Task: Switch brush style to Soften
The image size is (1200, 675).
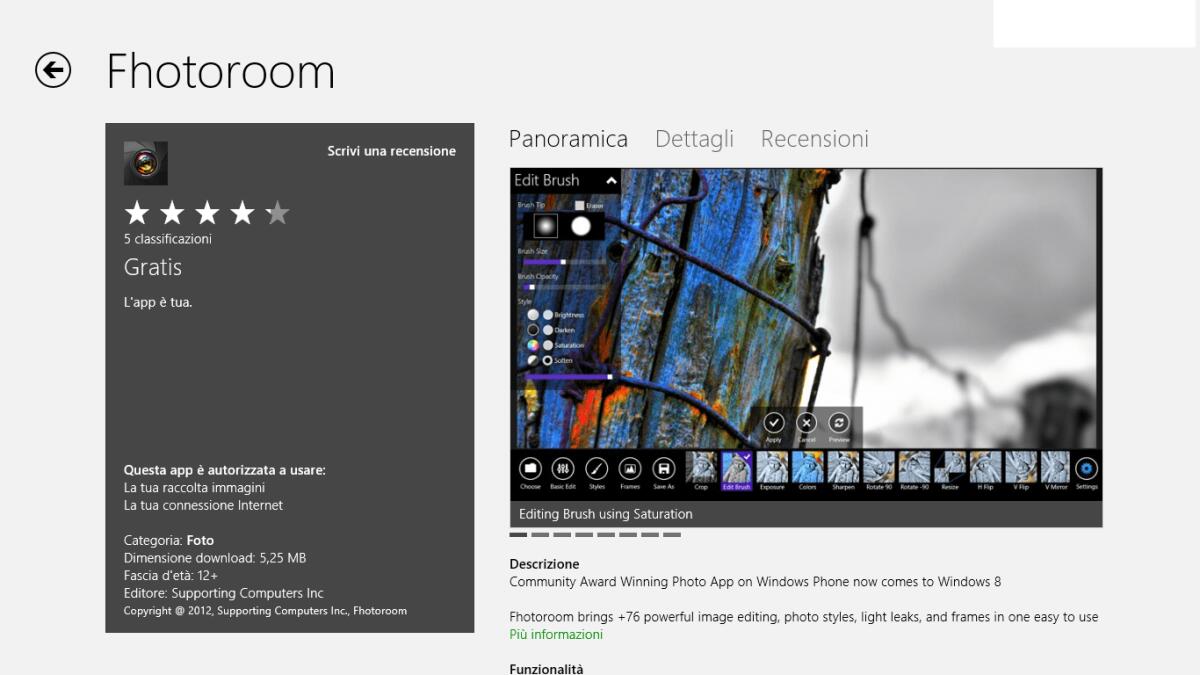Action: (x=548, y=359)
